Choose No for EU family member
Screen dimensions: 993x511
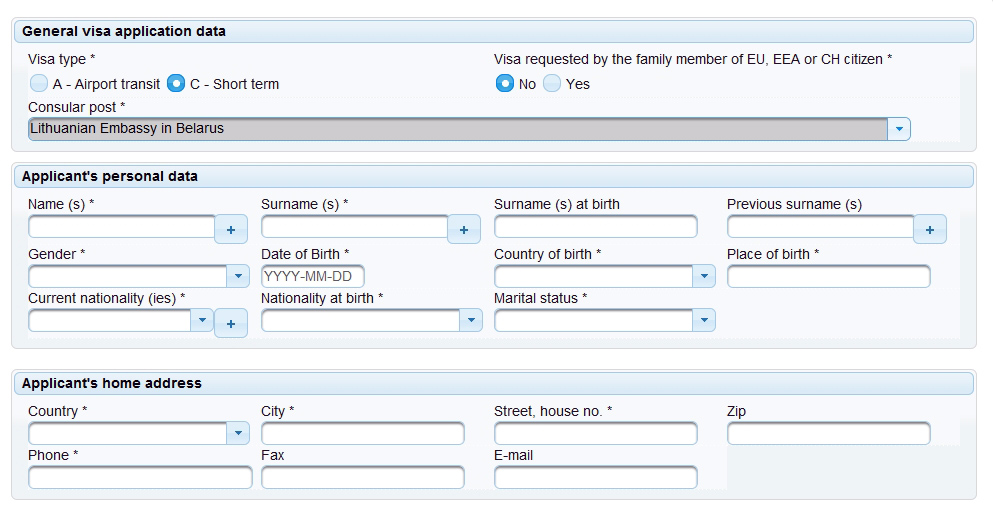pyautogui.click(x=505, y=84)
